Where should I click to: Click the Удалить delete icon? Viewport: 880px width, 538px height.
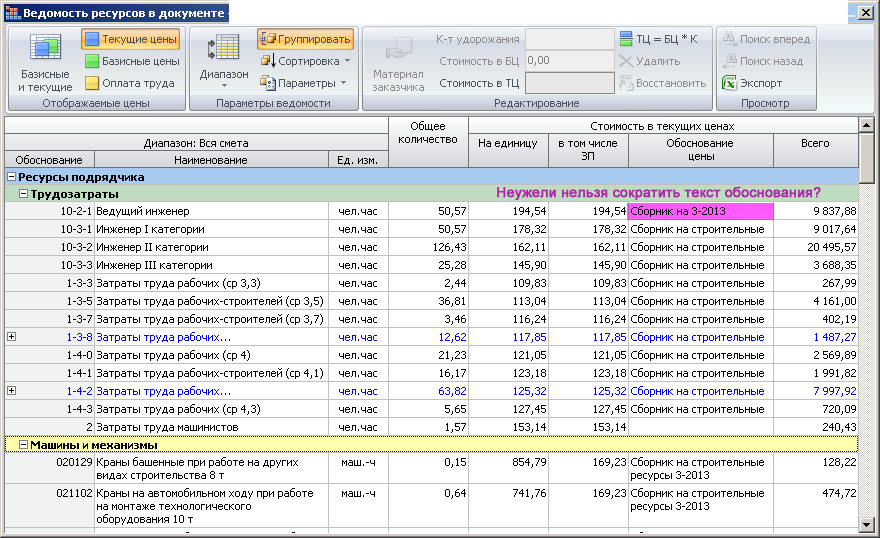click(x=626, y=61)
